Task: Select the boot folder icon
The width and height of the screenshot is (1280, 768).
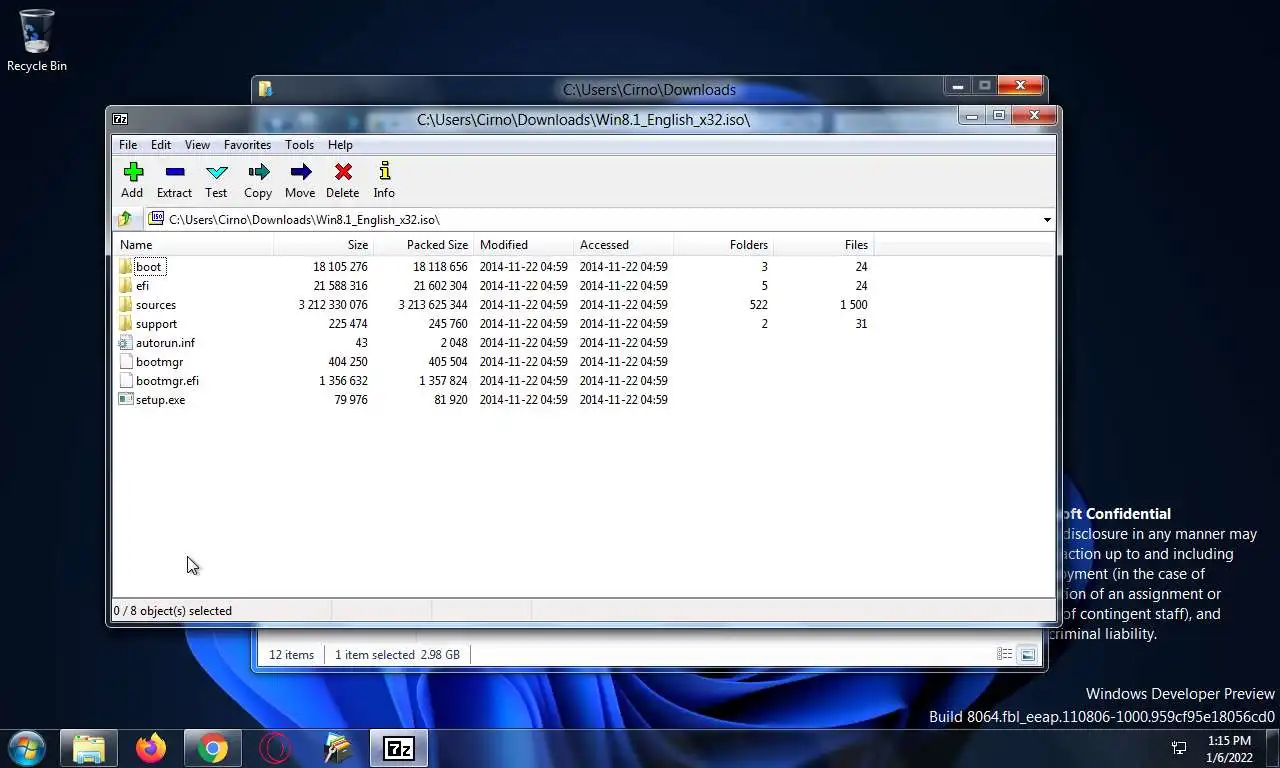Action: click(125, 266)
